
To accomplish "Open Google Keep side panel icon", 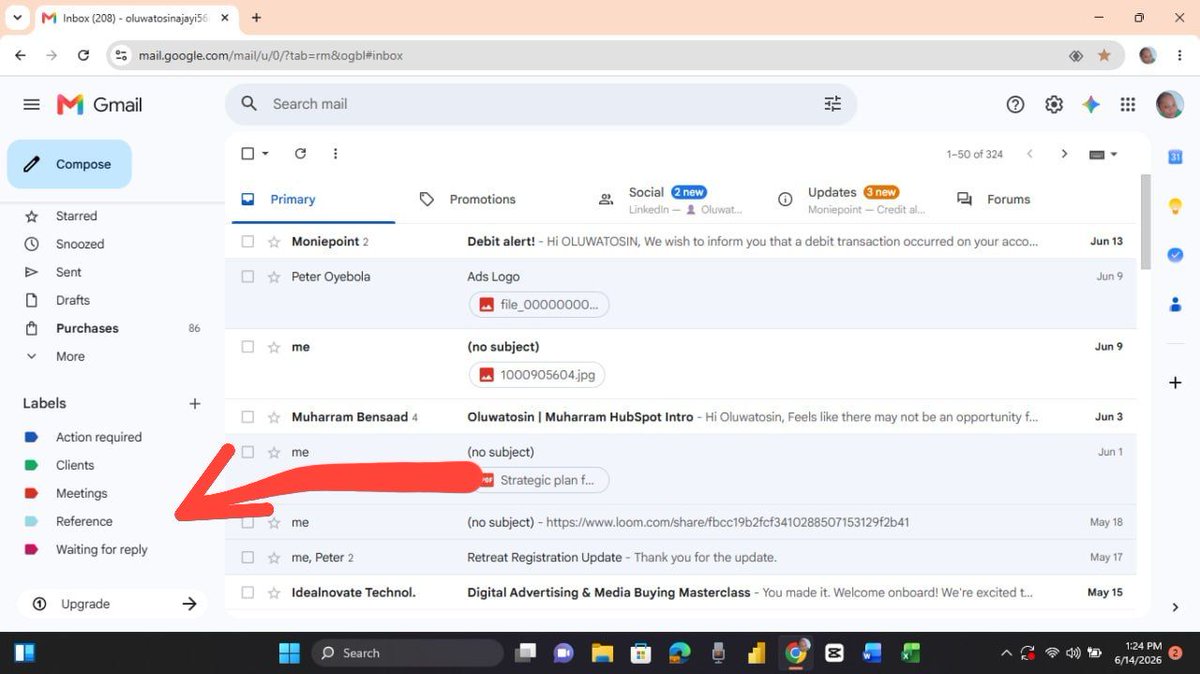I will pos(1176,206).
